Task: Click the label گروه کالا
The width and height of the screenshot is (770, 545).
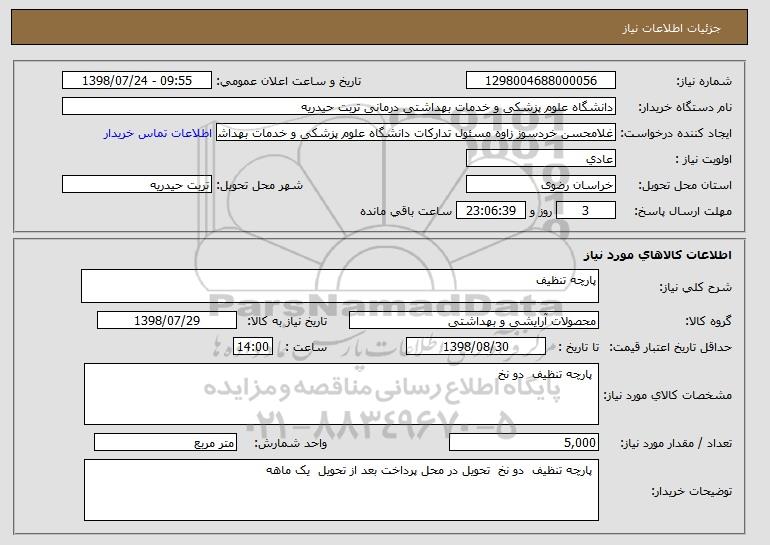Action: pos(709,322)
